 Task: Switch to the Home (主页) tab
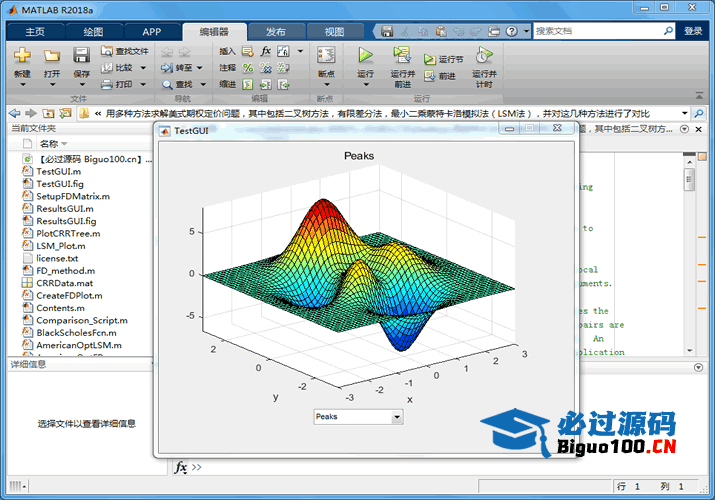pyautogui.click(x=35, y=31)
